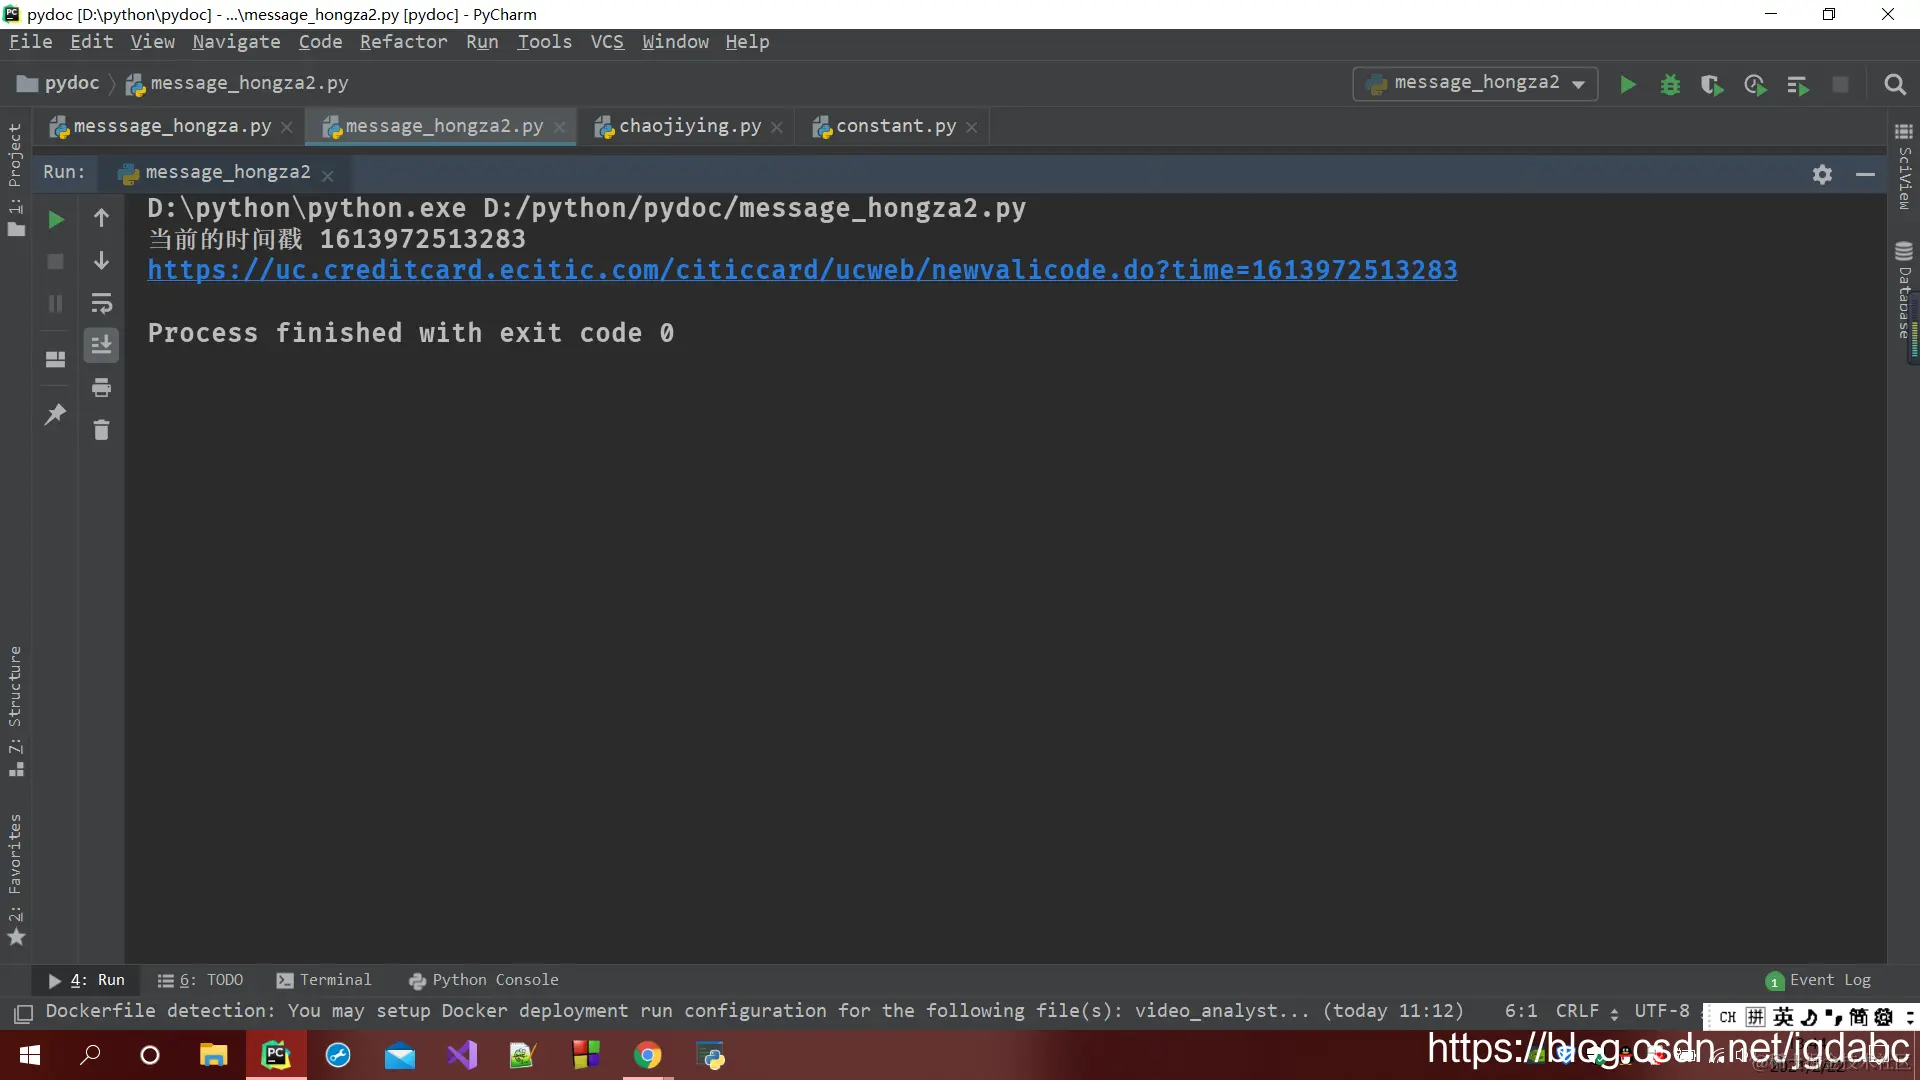Toggle Scroll to End button
Image resolution: width=1920 pixels, height=1080 pixels.
(101, 345)
